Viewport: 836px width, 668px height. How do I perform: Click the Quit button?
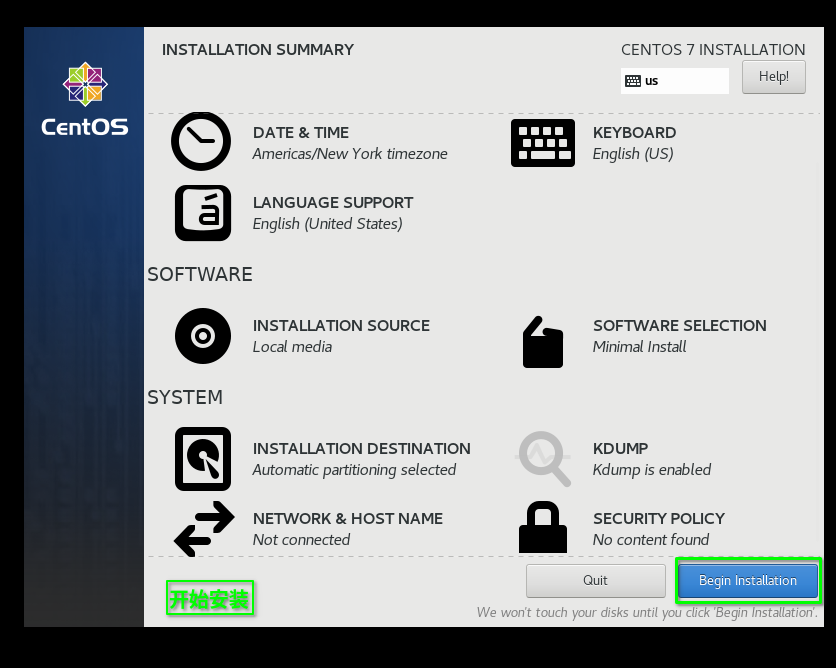click(593, 580)
